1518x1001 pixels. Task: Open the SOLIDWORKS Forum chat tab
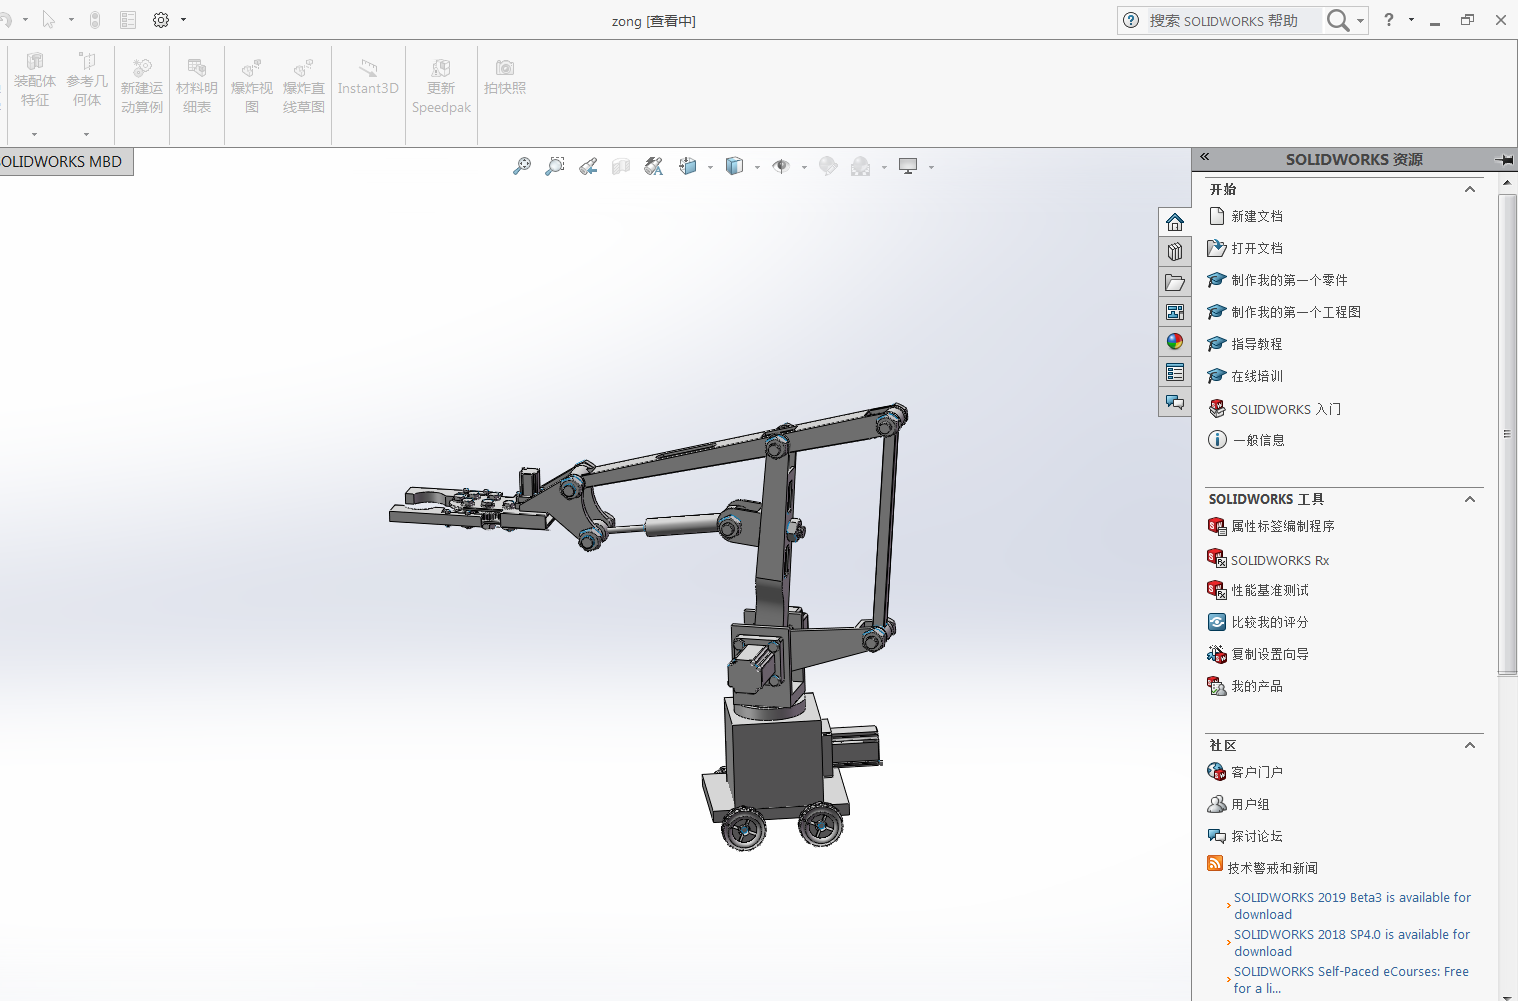coord(1175,403)
